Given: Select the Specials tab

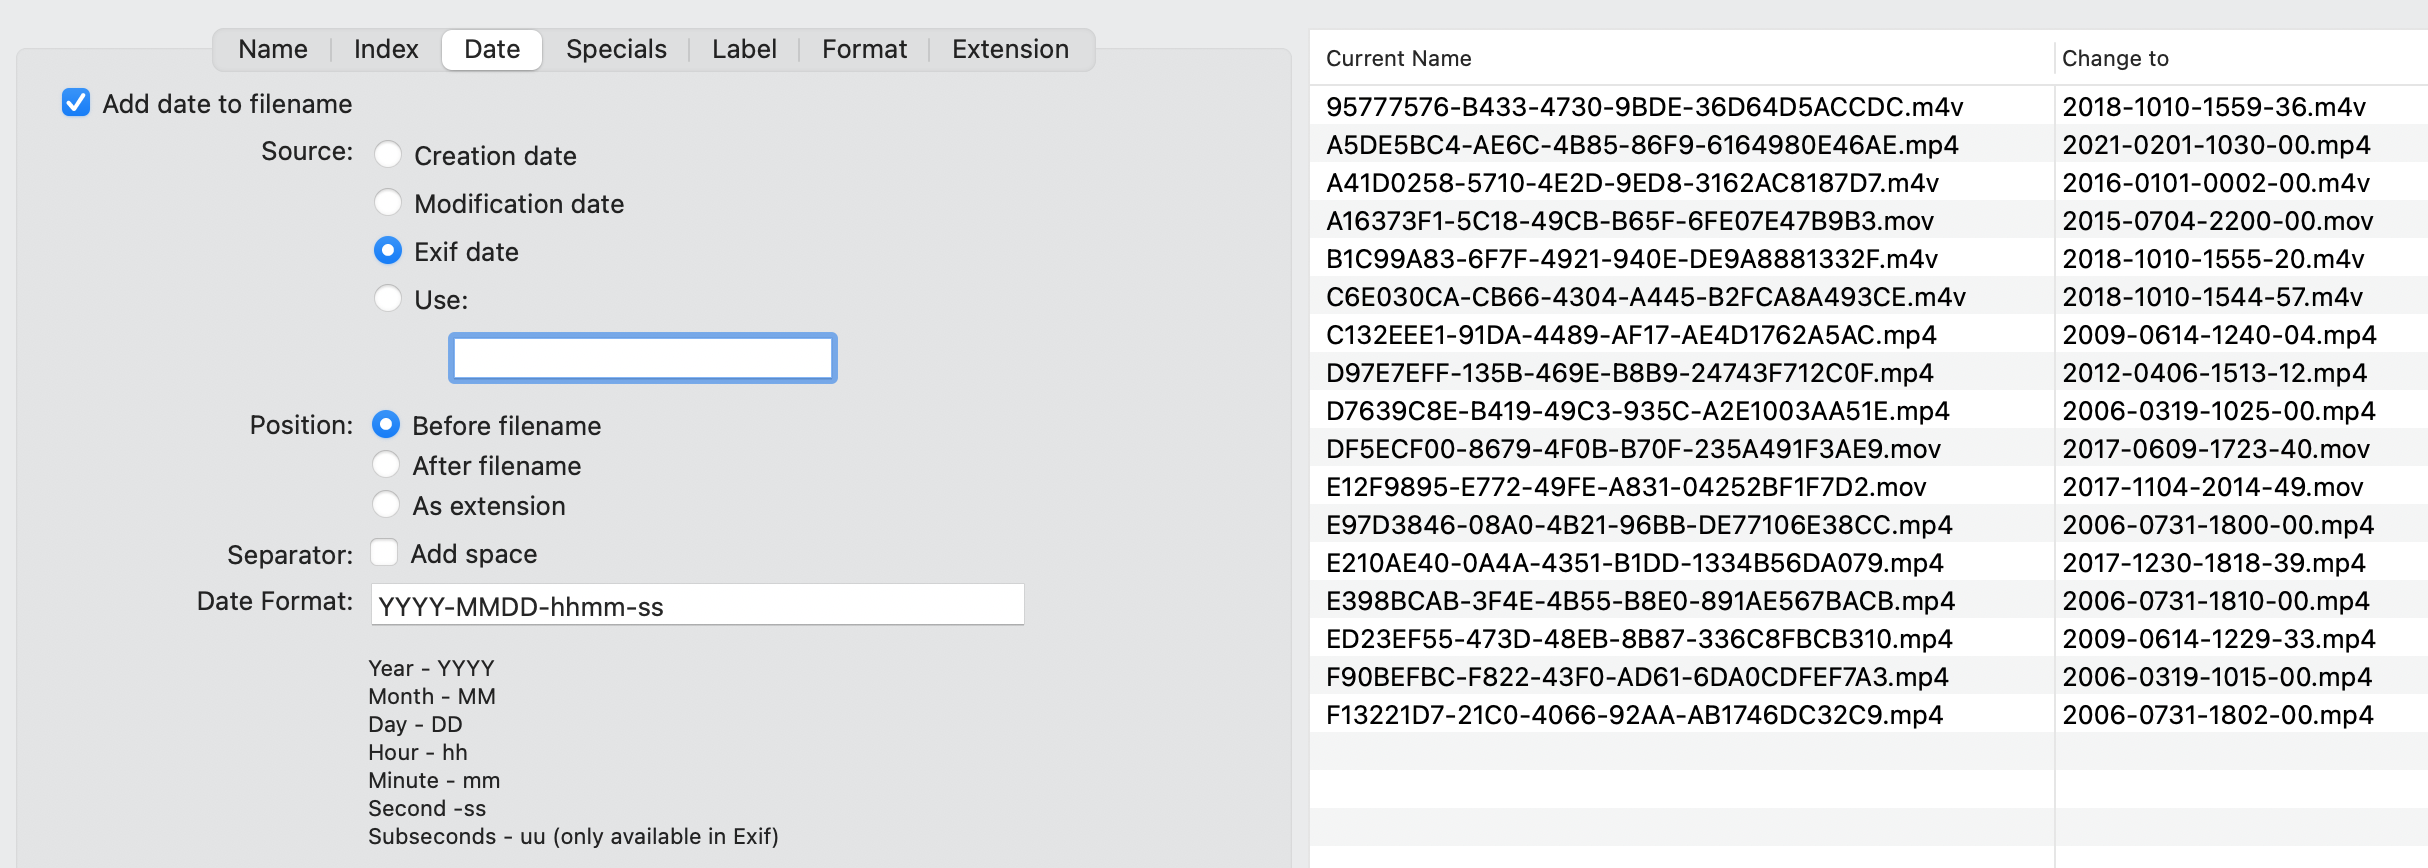Looking at the screenshot, I should point(616,49).
